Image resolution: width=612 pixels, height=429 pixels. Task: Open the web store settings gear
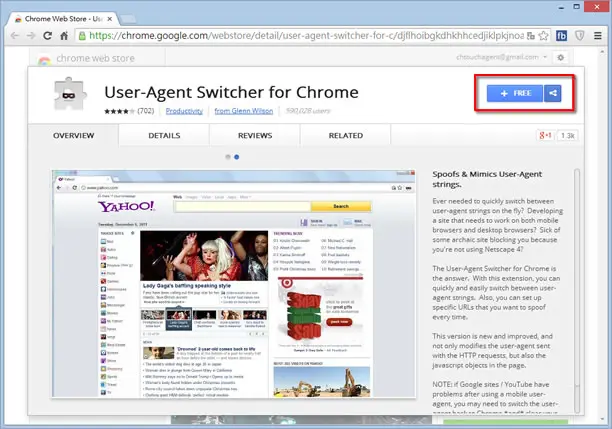coord(560,57)
